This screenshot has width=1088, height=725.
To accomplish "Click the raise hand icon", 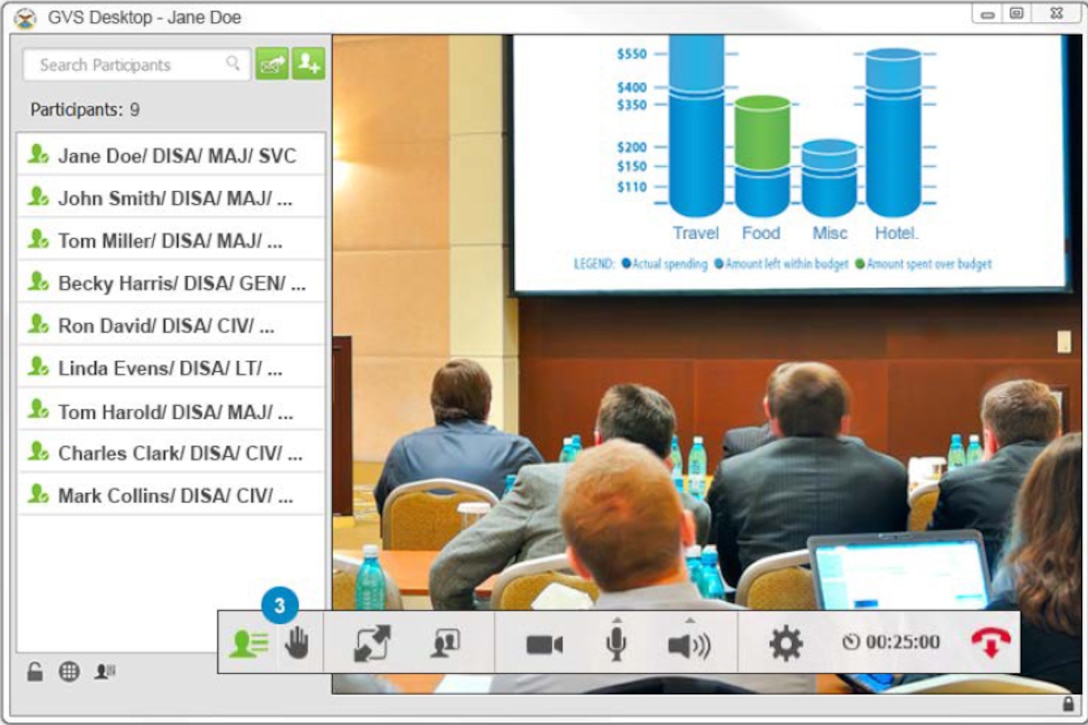I will coord(296,644).
